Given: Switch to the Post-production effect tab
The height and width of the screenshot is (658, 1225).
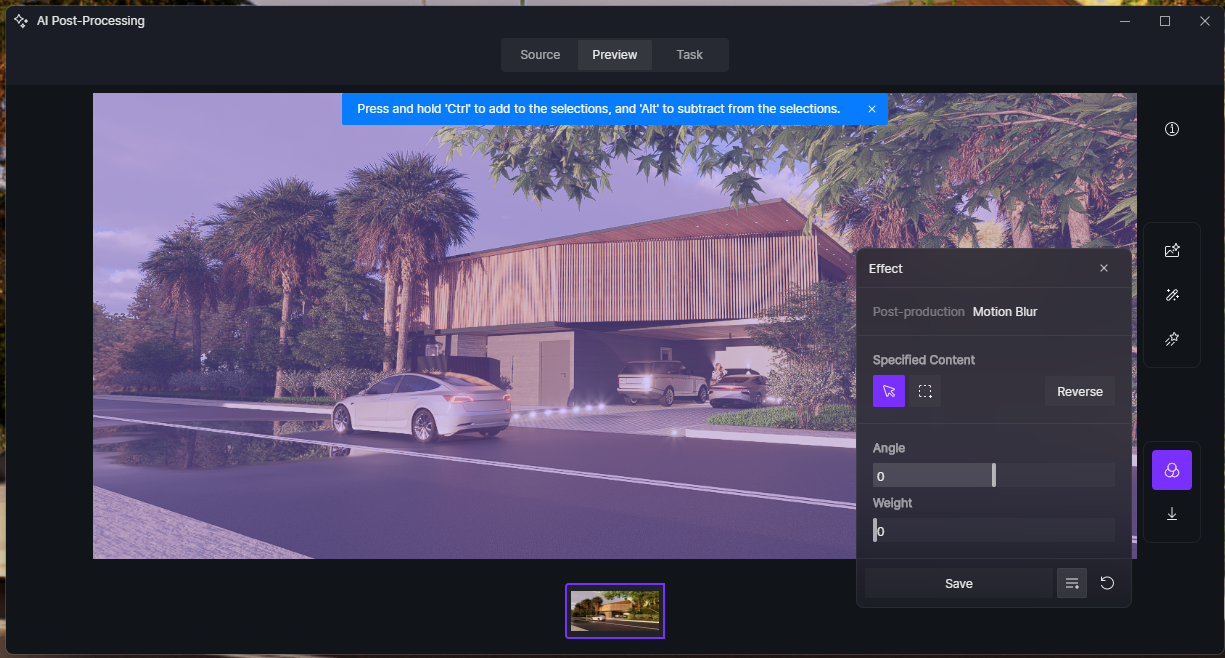Looking at the screenshot, I should pos(919,312).
